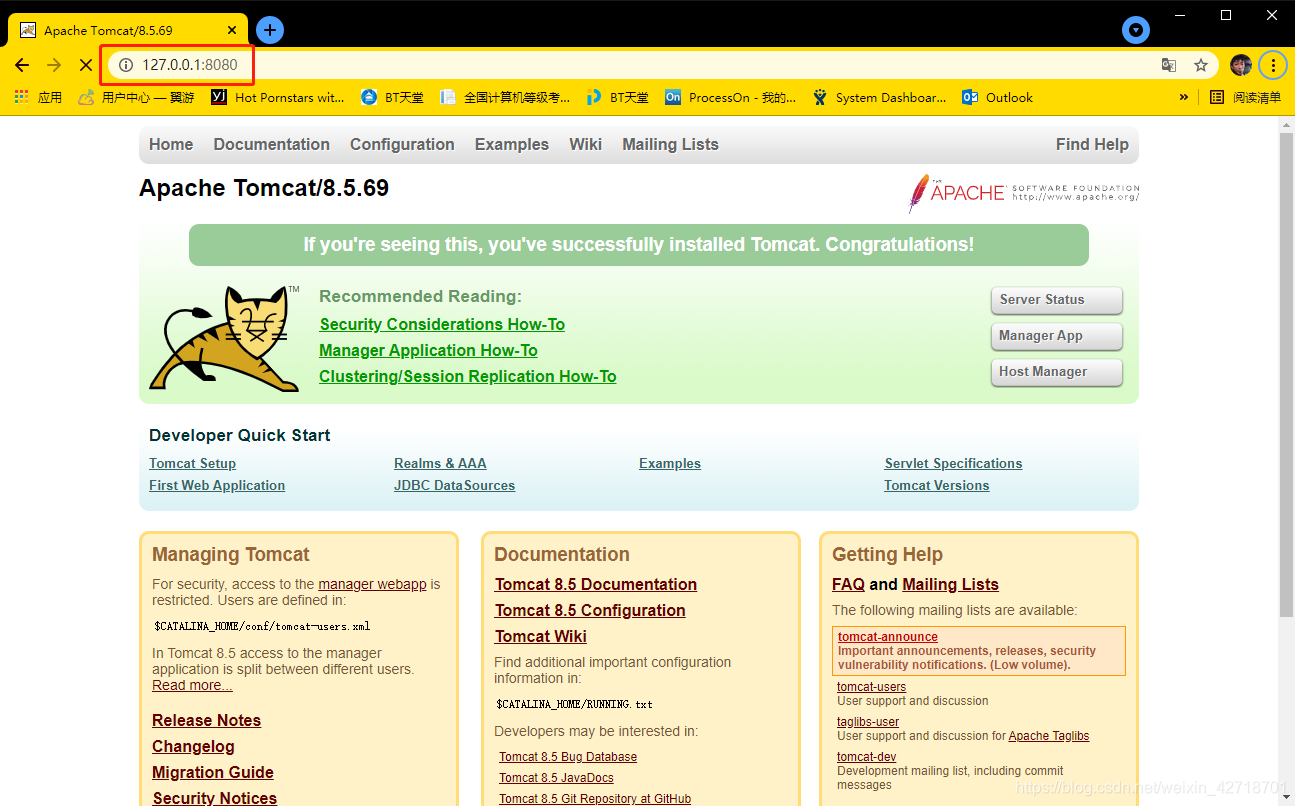The width and height of the screenshot is (1295, 806).
Task: Bookmark this page with the star icon
Action: point(1201,65)
